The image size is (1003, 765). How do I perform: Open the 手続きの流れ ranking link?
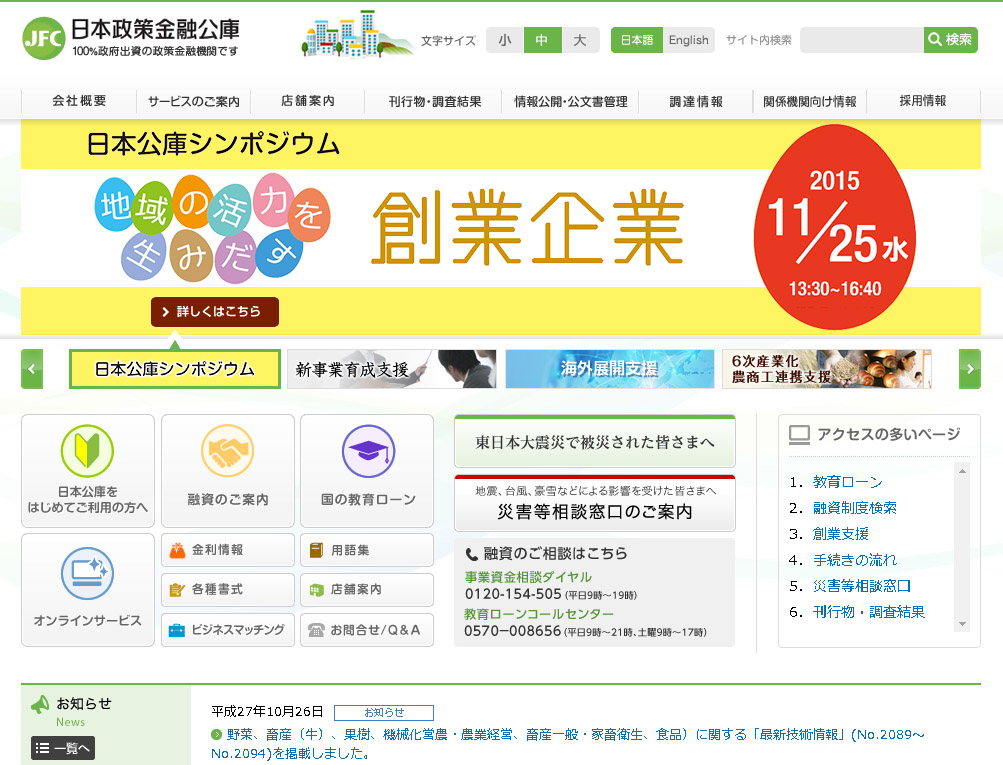click(855, 560)
